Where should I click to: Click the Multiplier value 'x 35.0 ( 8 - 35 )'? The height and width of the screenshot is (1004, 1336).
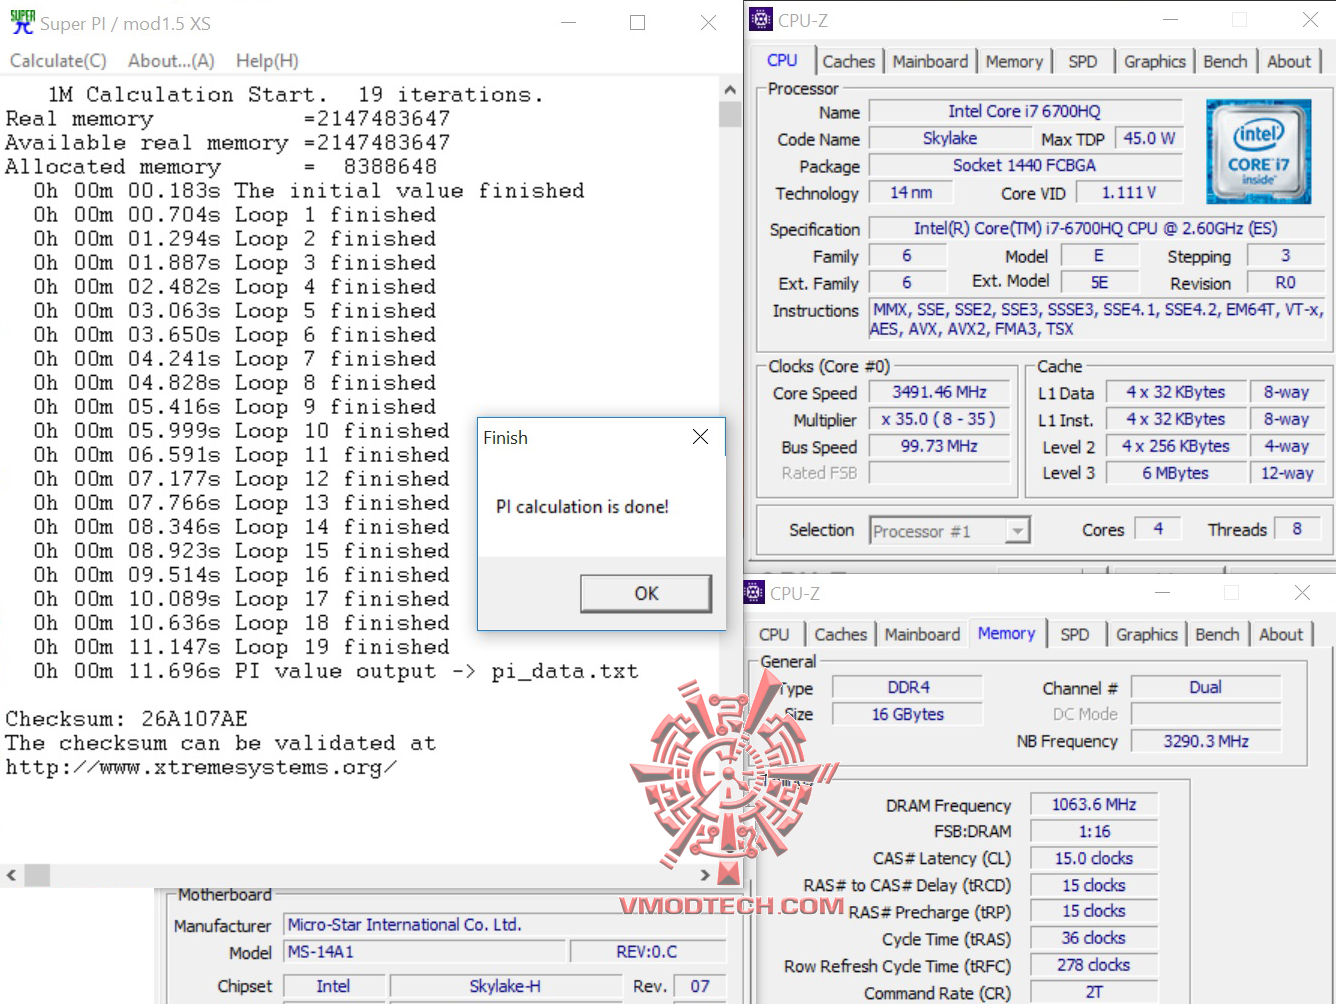coord(939,419)
